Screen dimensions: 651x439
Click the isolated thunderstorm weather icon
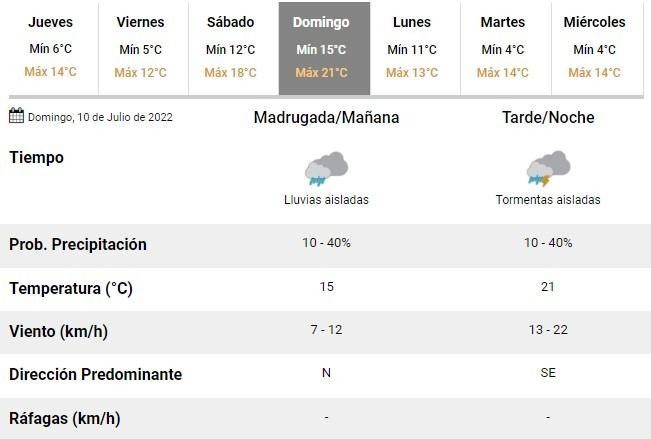pos(547,168)
